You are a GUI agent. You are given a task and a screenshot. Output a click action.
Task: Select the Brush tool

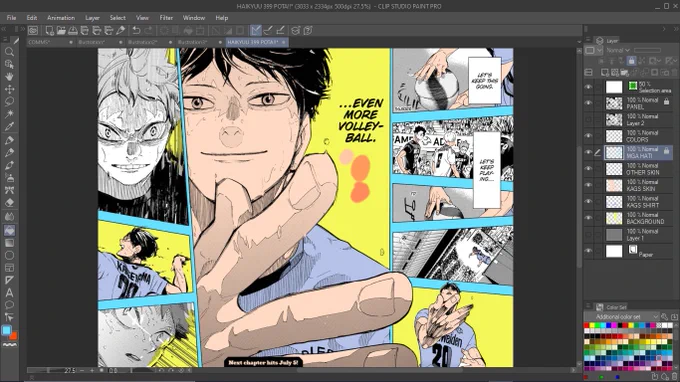point(9,165)
